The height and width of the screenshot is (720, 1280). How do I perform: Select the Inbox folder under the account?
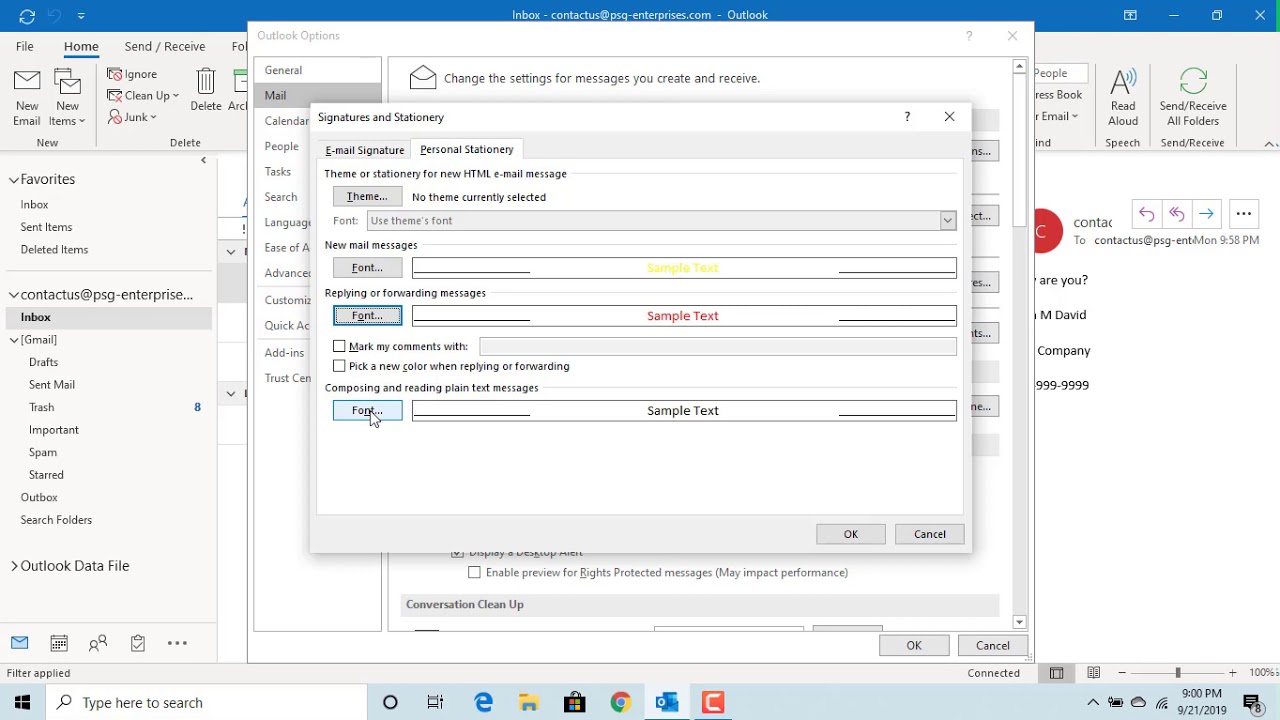(106, 317)
